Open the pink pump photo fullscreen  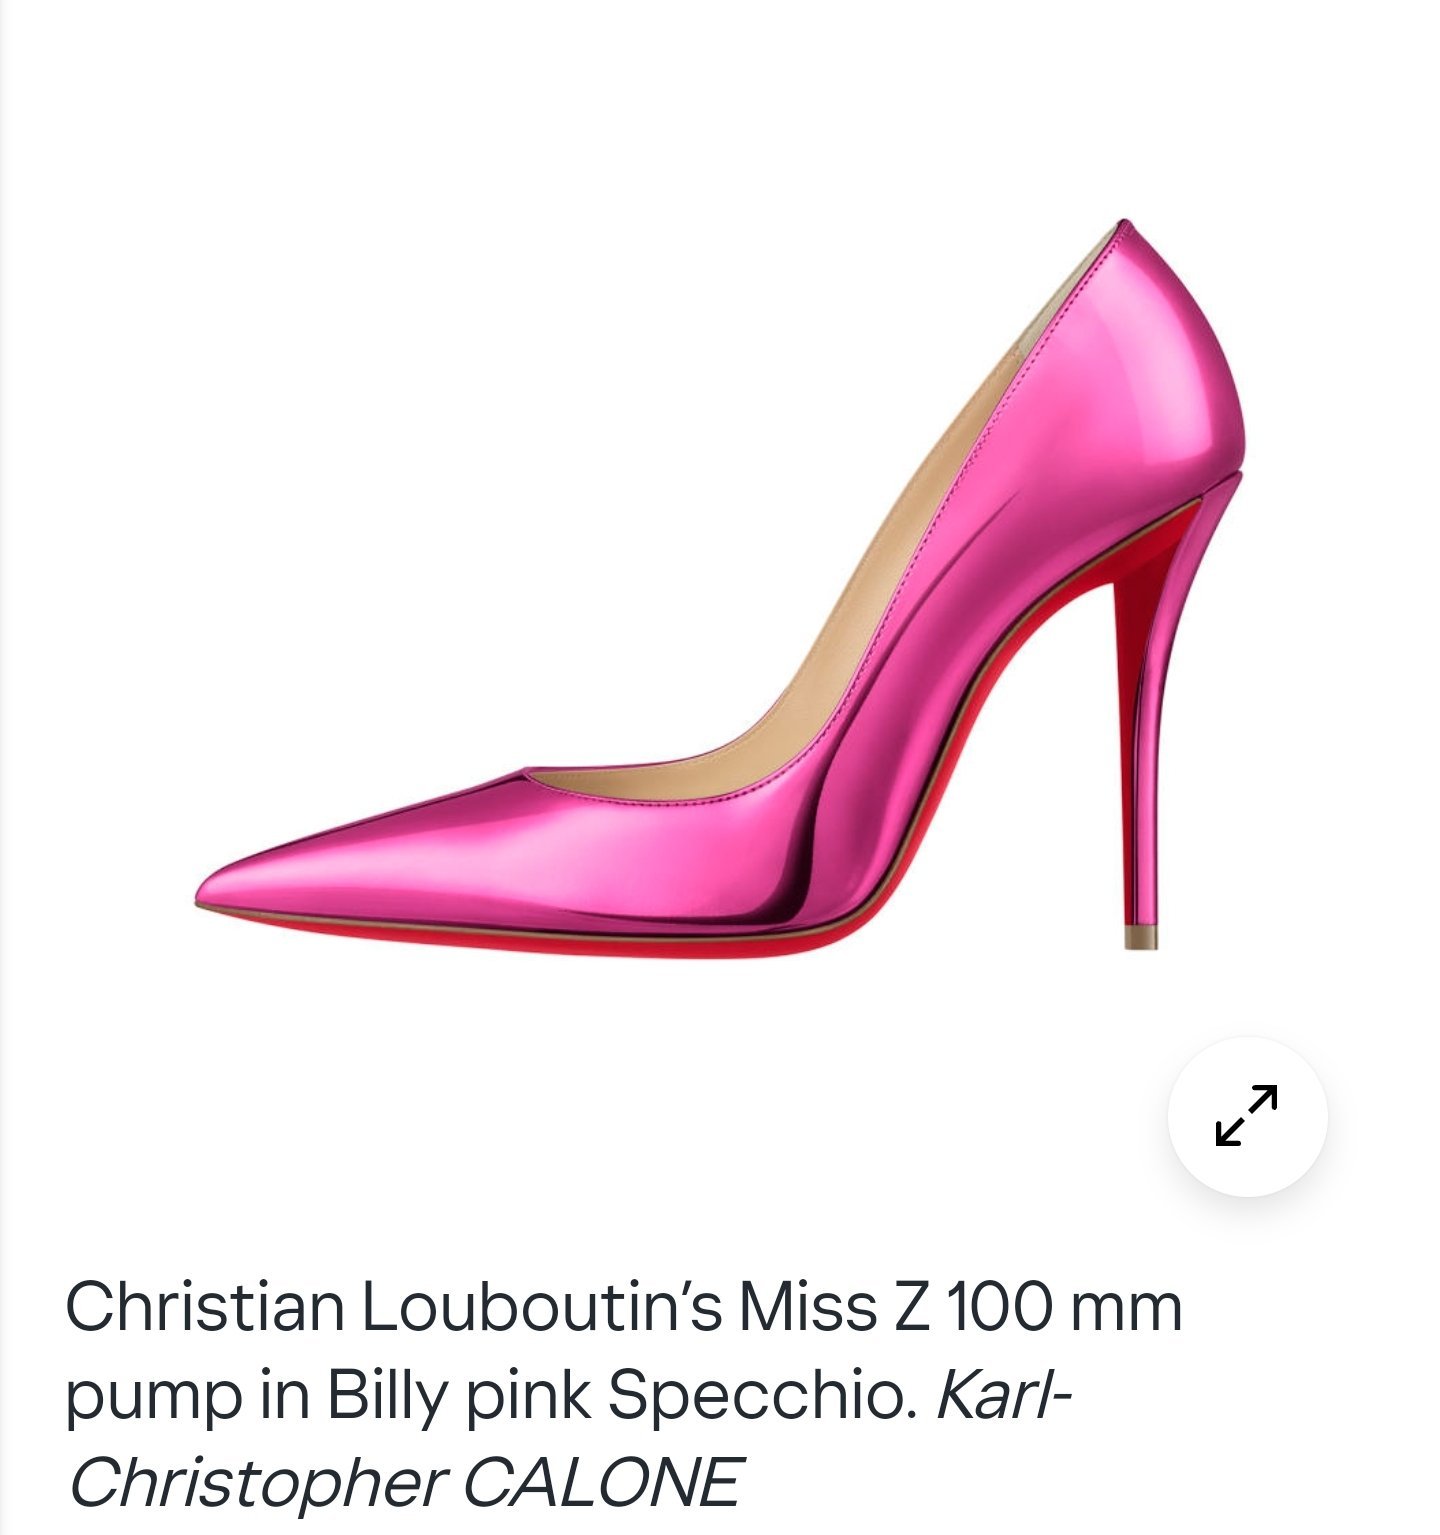pyautogui.click(x=1247, y=1116)
